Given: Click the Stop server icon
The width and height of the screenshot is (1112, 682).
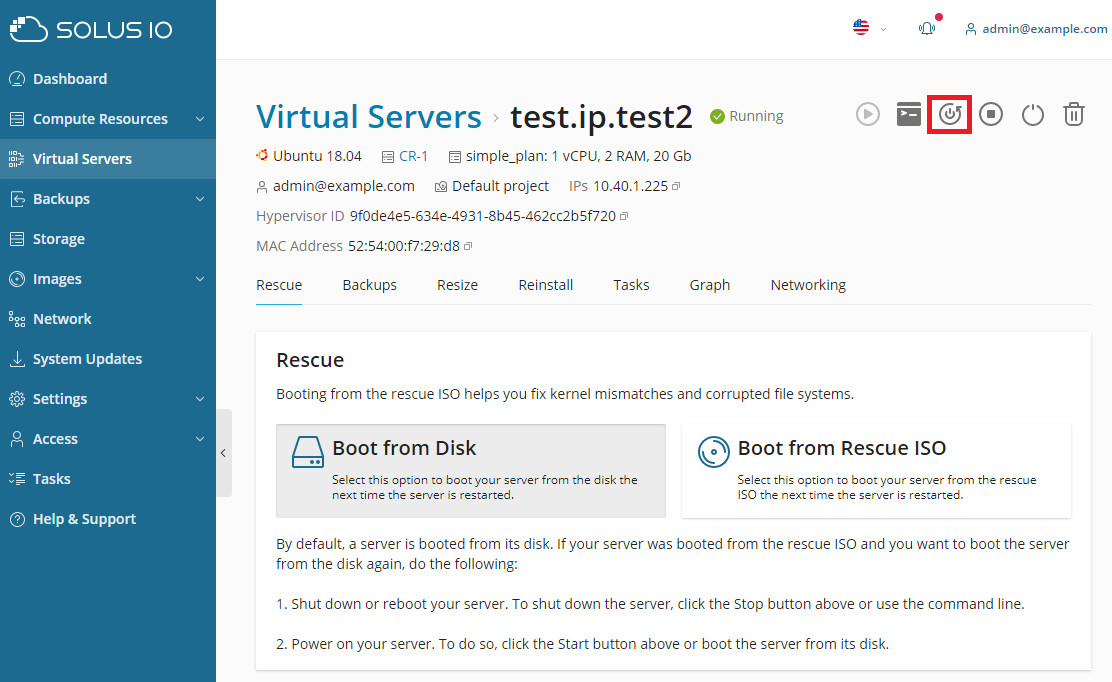Looking at the screenshot, I should 991,114.
